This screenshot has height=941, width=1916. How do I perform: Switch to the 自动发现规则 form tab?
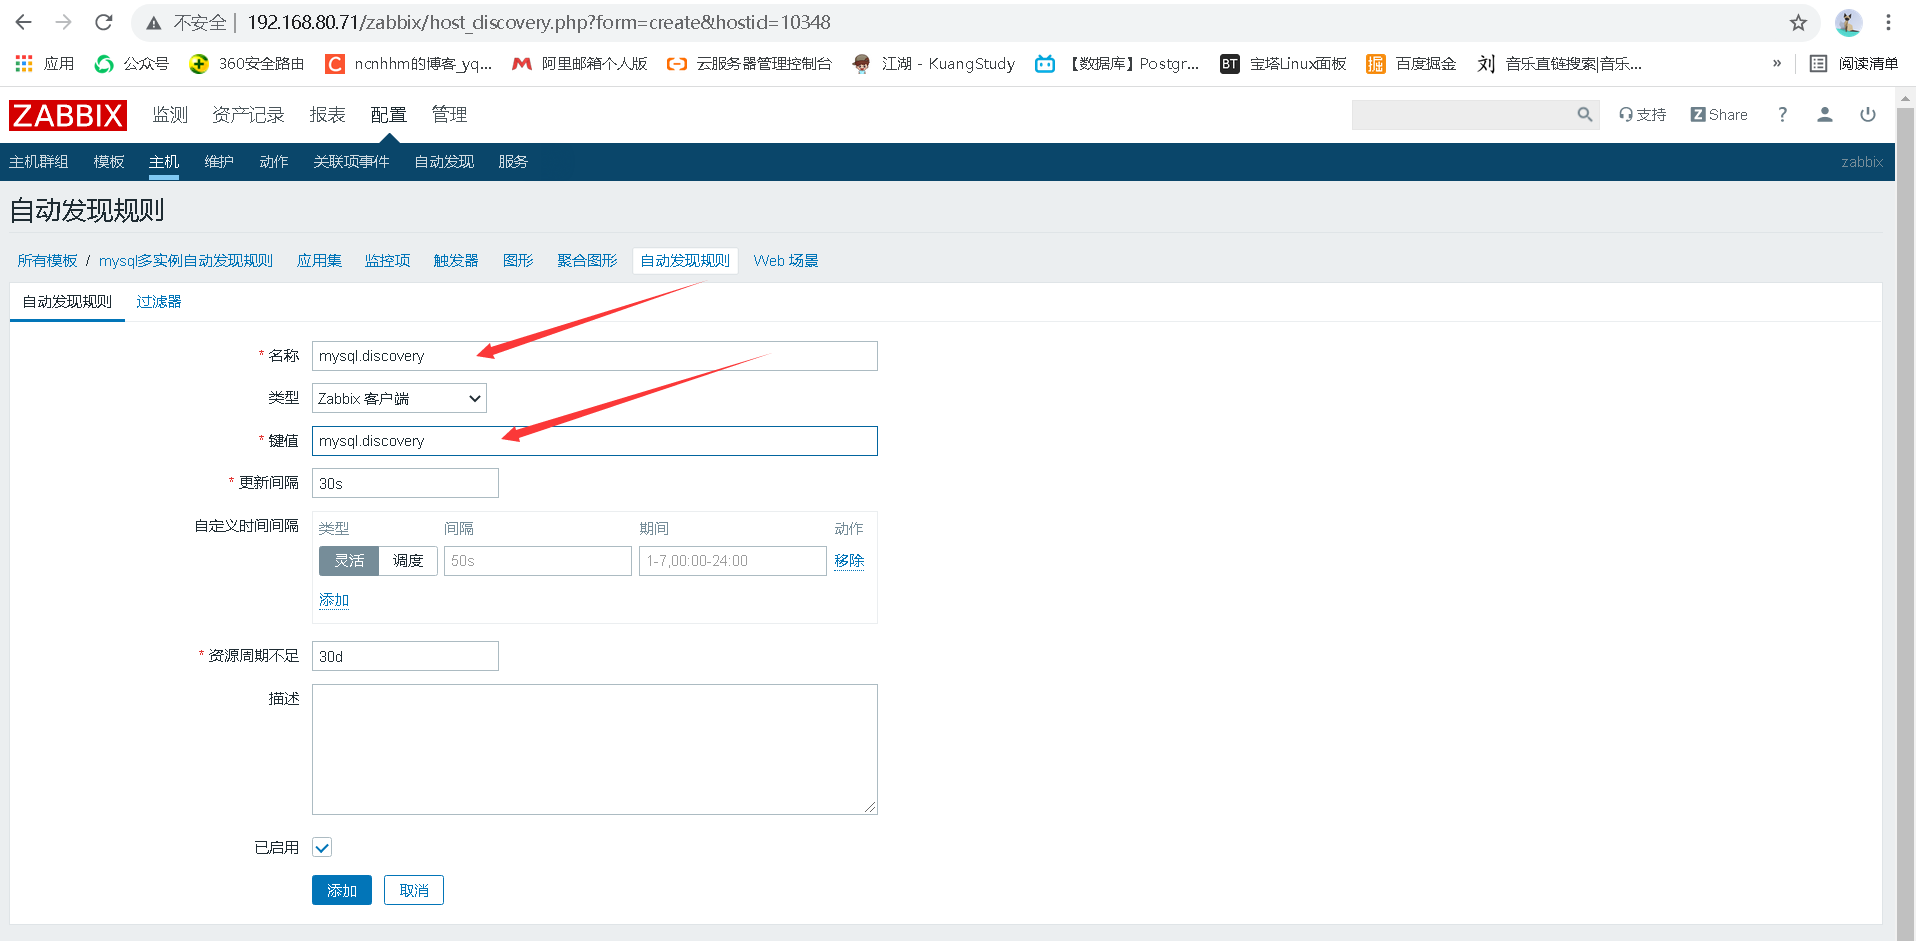click(67, 302)
